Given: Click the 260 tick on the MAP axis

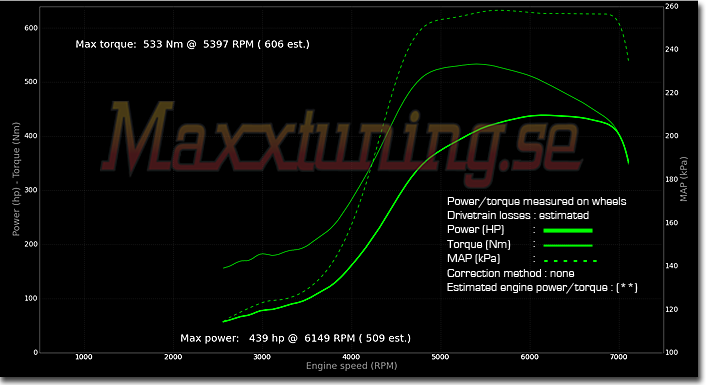Looking at the screenshot, I should [671, 6].
